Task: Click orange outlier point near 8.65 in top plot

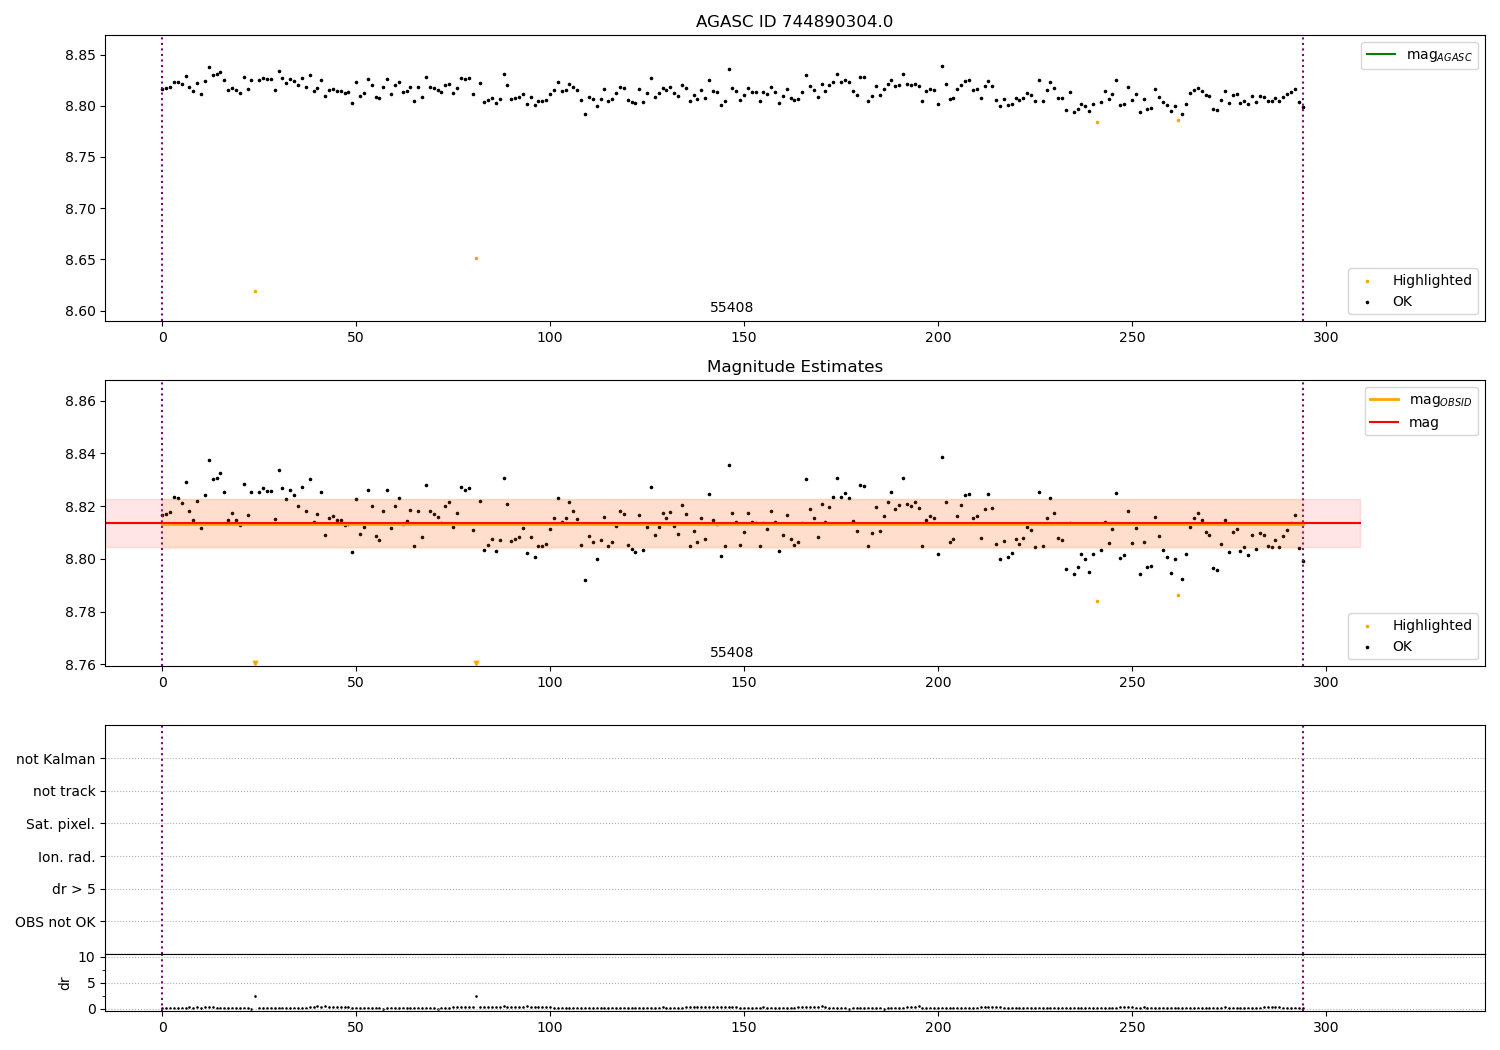Action: click(476, 258)
